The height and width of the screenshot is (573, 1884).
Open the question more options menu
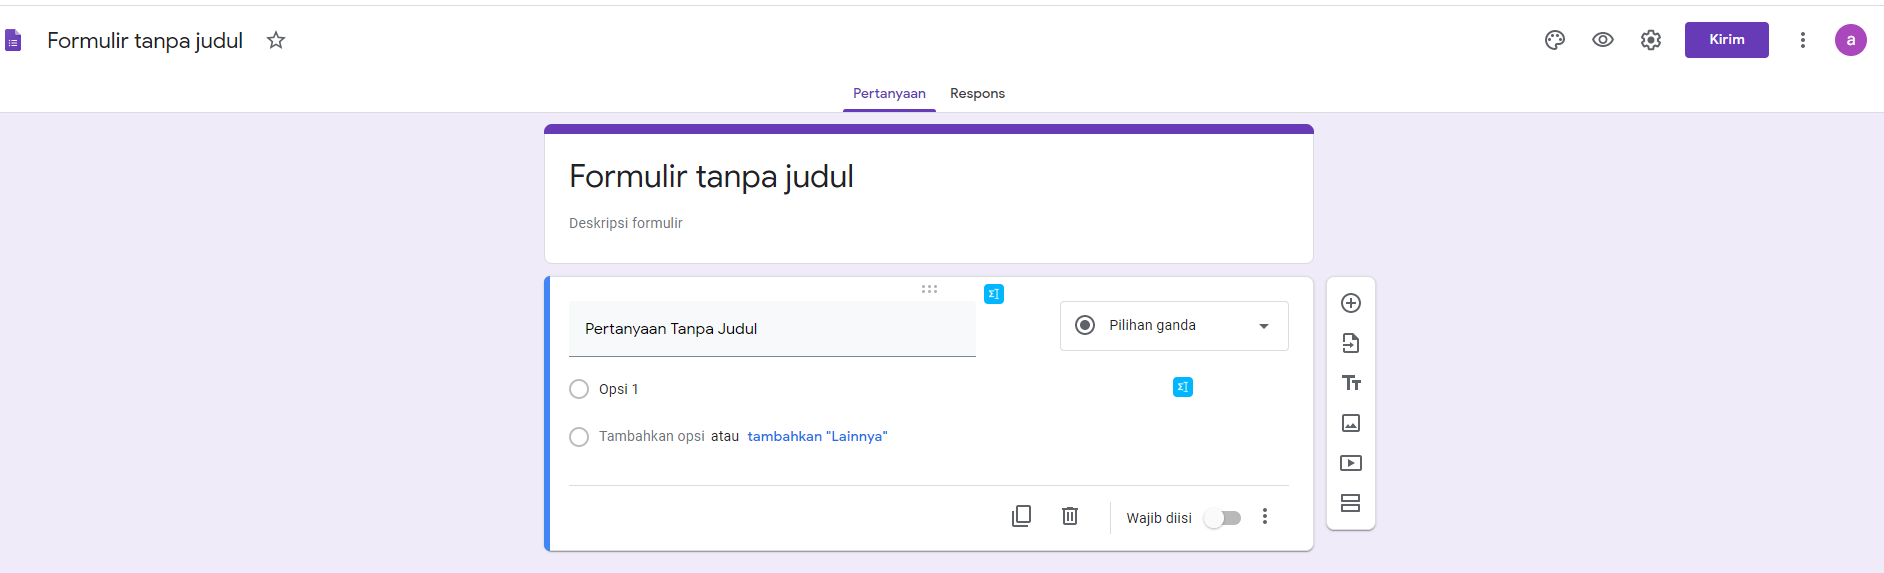click(x=1265, y=516)
